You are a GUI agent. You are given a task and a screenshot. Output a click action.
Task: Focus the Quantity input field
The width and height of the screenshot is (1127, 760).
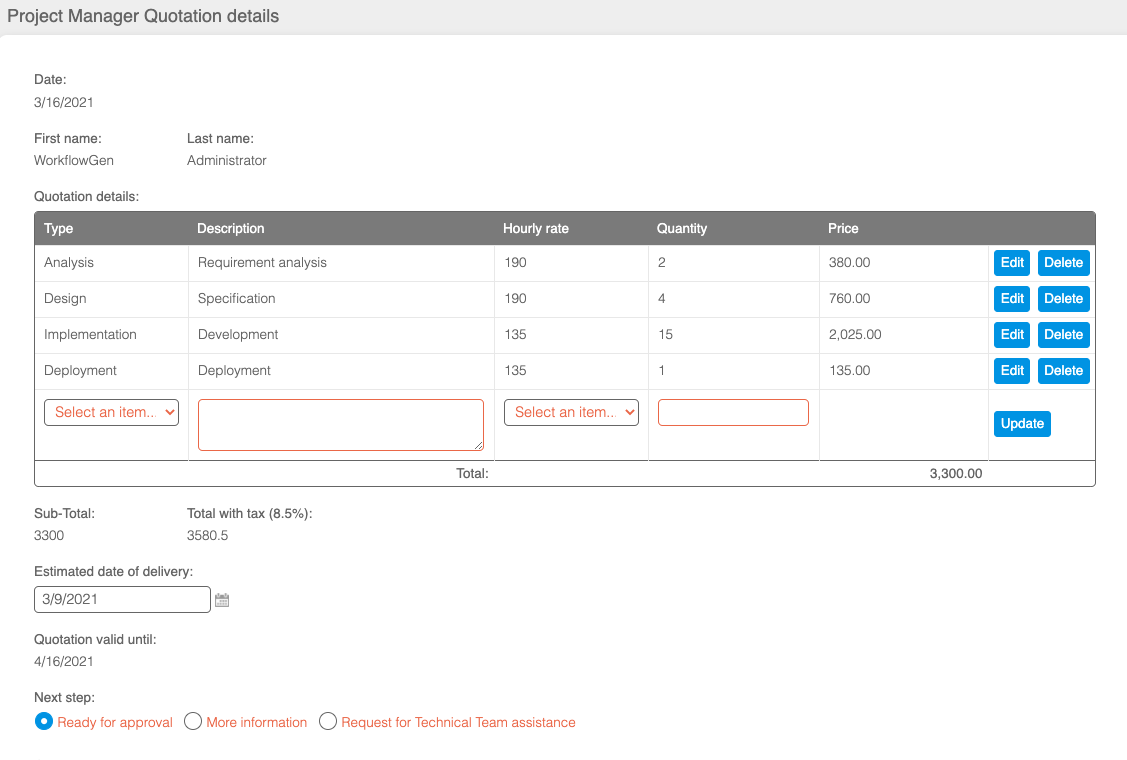click(x=733, y=412)
